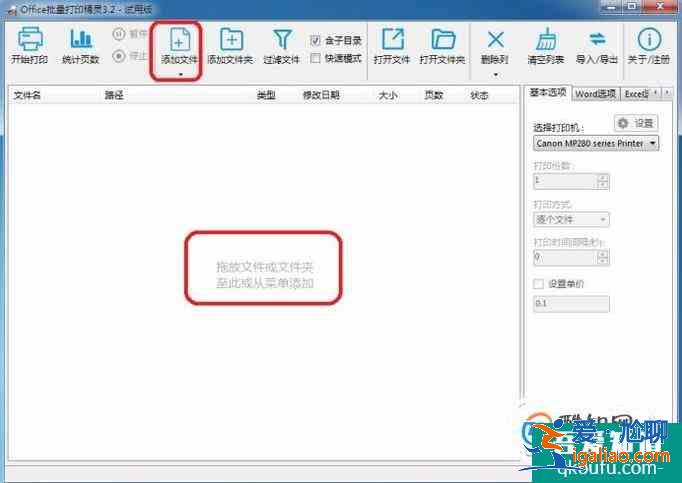Click the 类型 column header
Image resolution: width=682 pixels, height=483 pixels.
tap(266, 95)
